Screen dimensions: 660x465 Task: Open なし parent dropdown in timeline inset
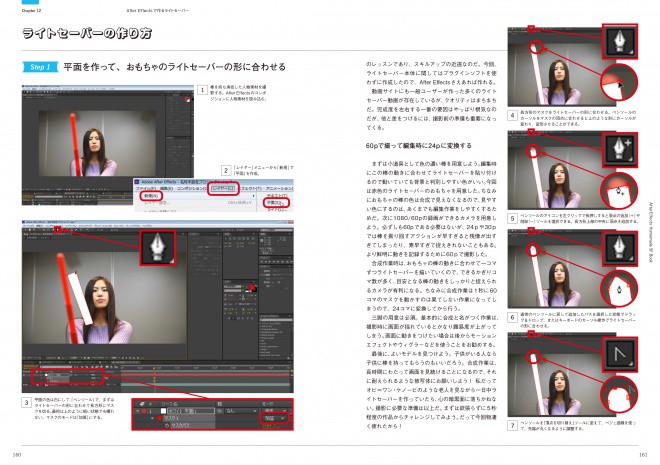241,411
